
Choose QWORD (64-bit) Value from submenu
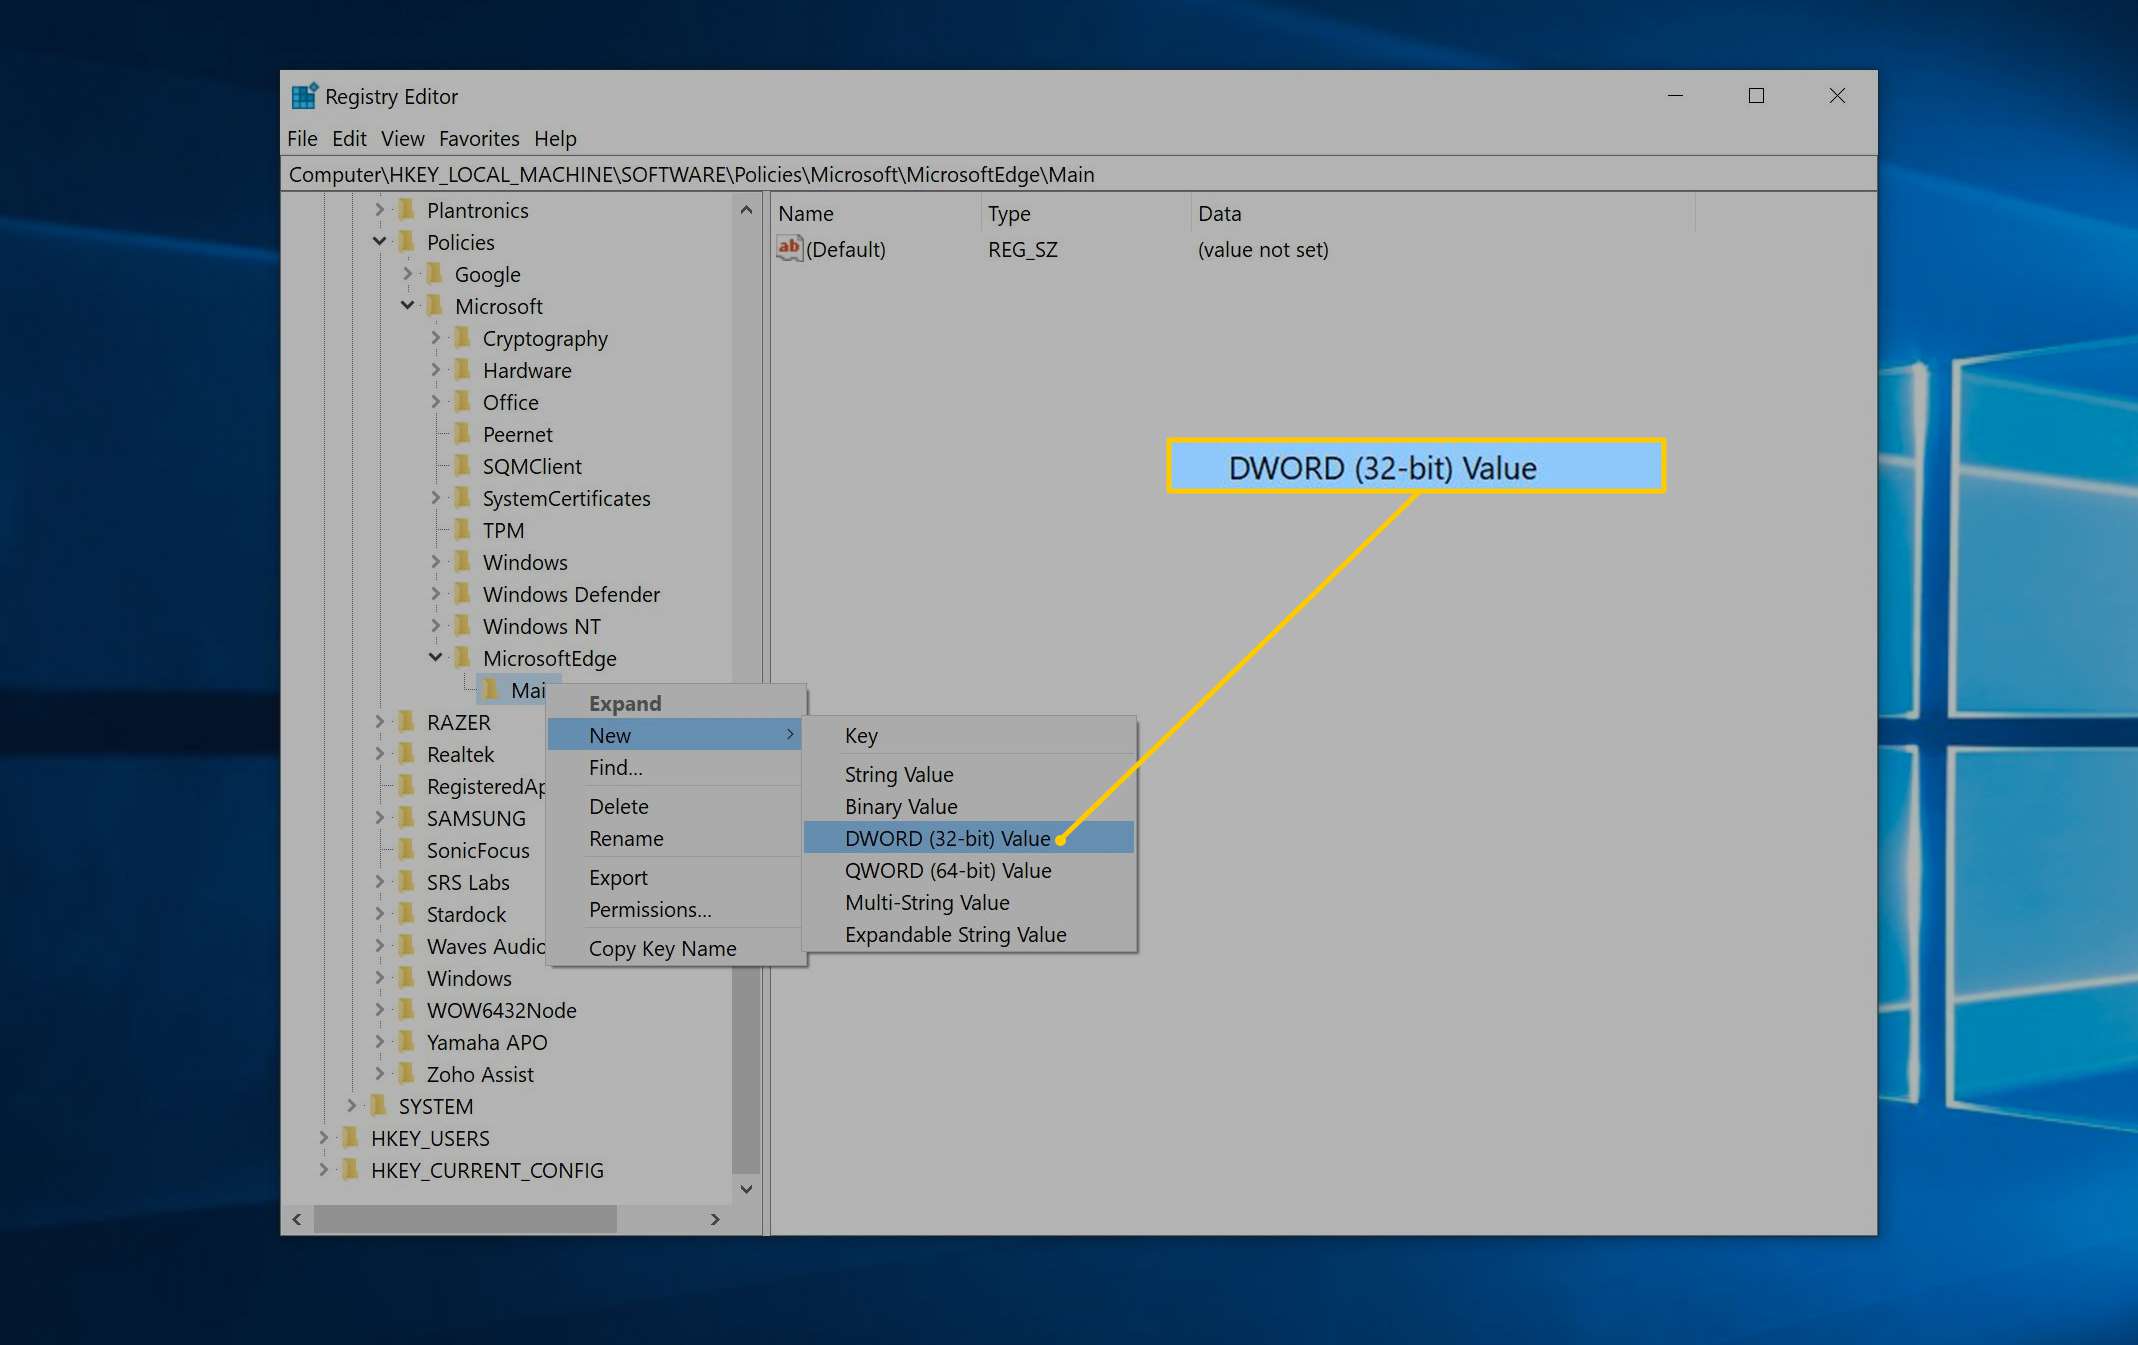tap(968, 870)
